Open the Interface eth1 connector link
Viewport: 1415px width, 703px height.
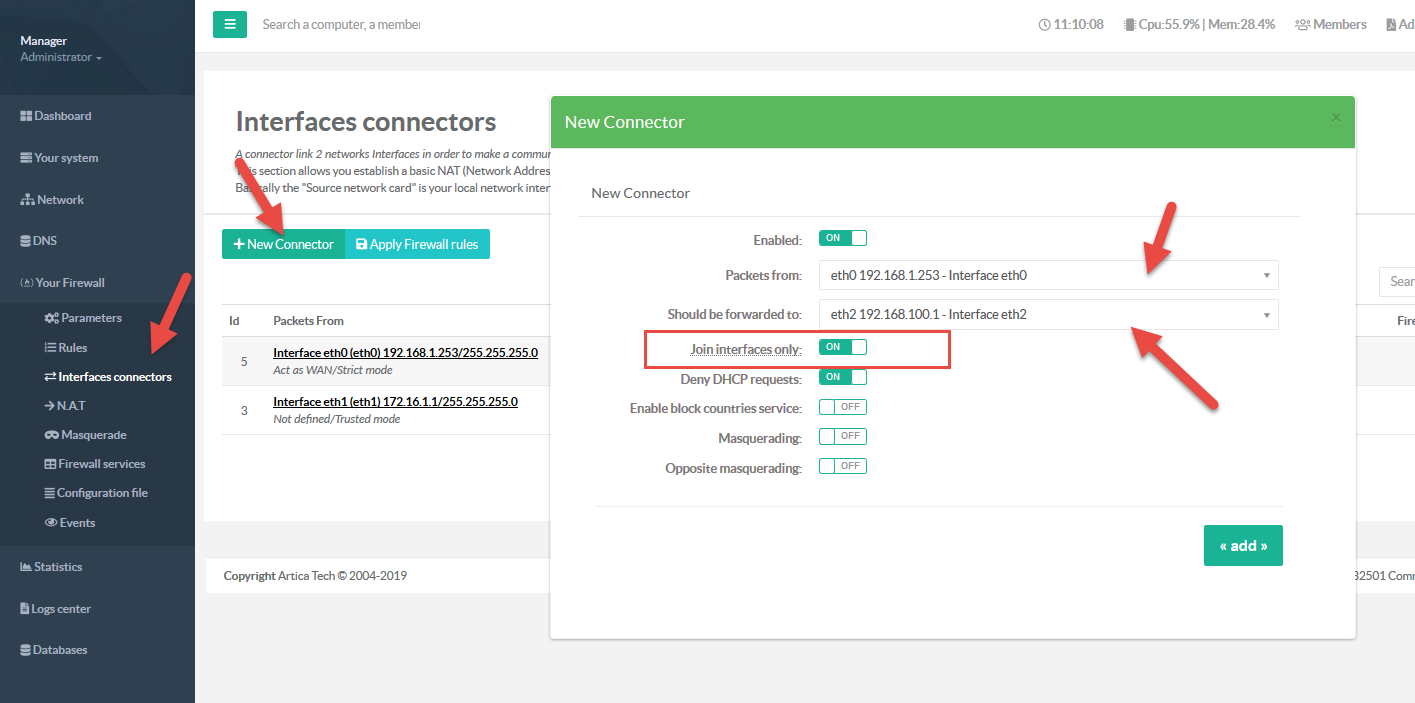tap(395, 402)
